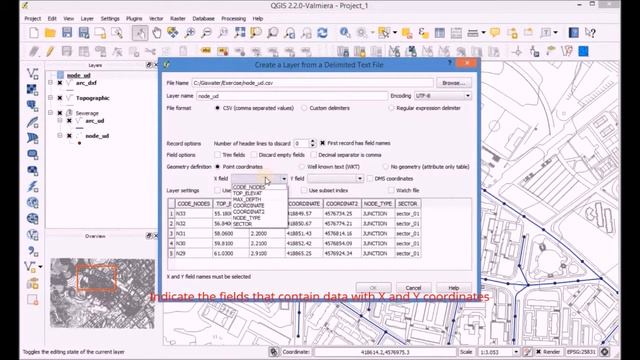Click the Layer name input field

tap(292, 96)
